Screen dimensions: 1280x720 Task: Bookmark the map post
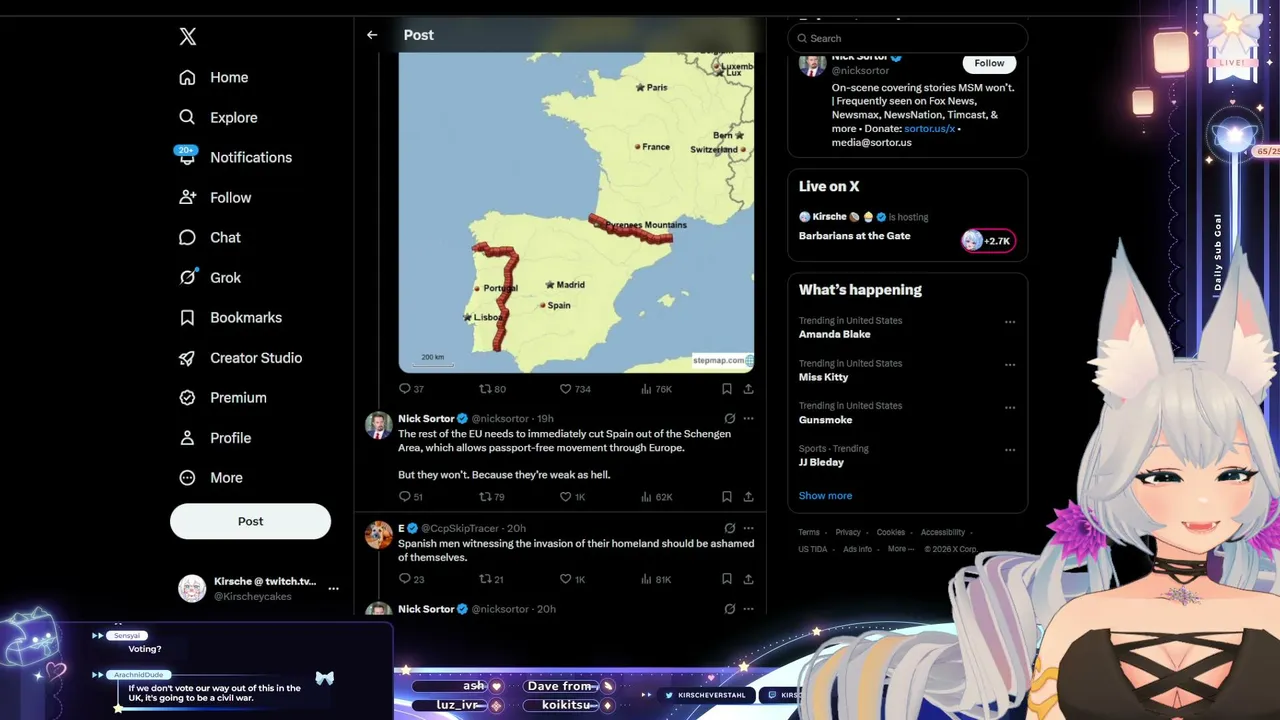click(727, 389)
